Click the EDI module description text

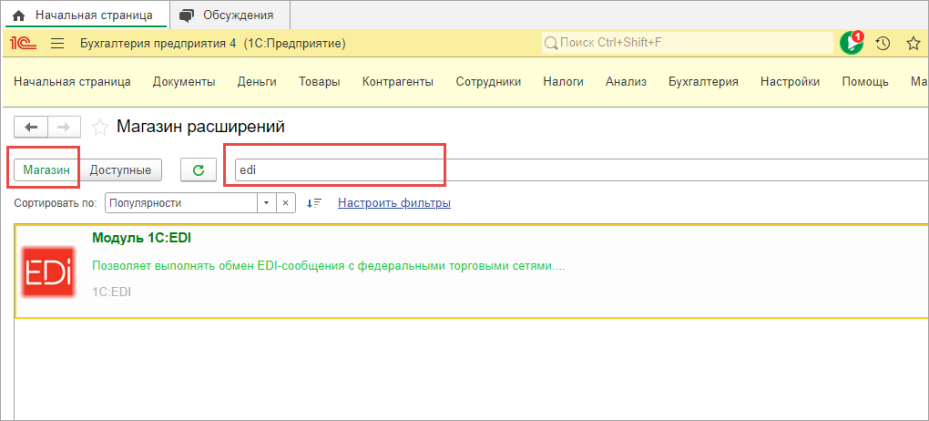pyautogui.click(x=329, y=266)
